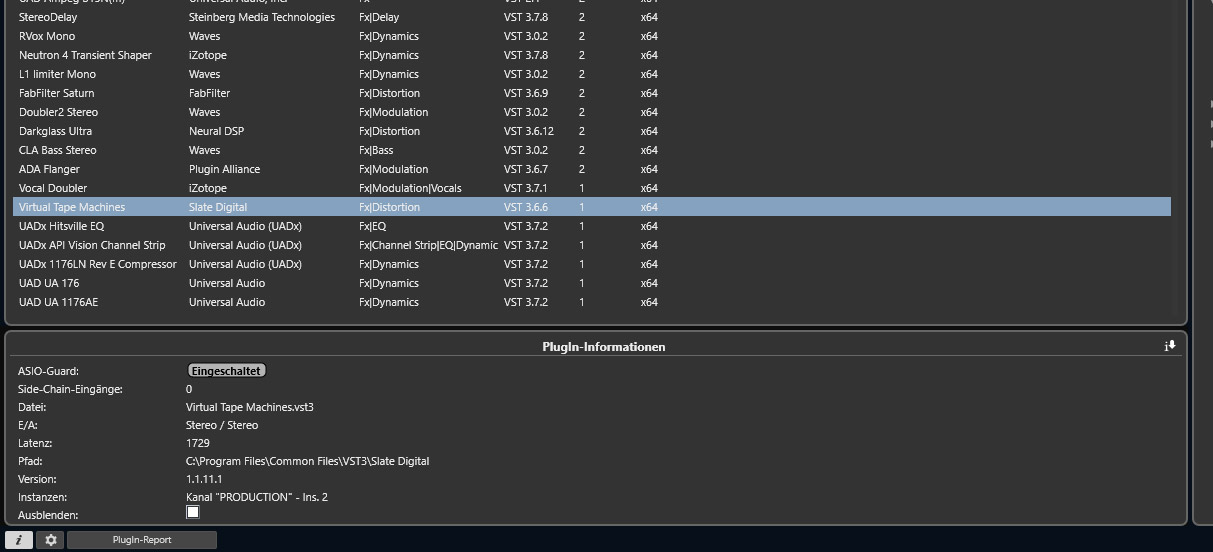Viewport: 1213px width, 552px height.
Task: Select UADx API Vision Channel Strip row
Action: (x=592, y=245)
